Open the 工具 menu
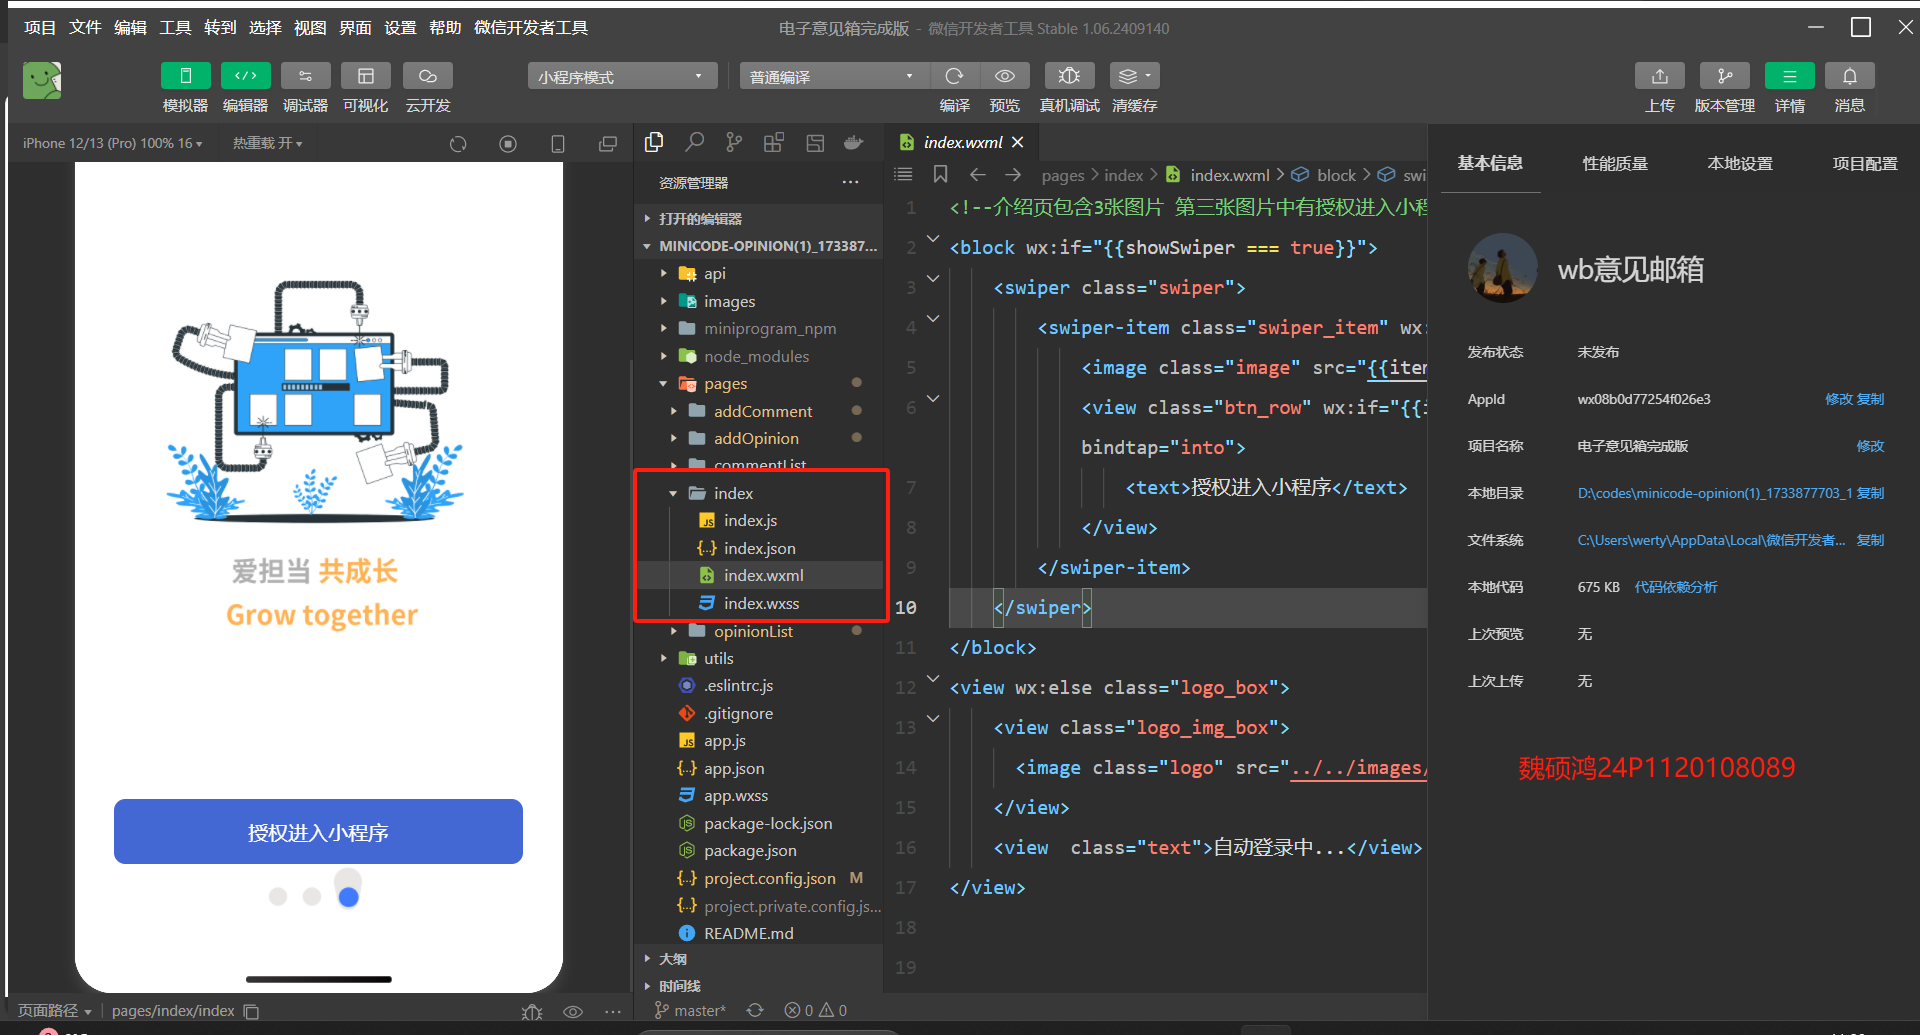Viewport: 1920px width, 1035px height. [175, 28]
